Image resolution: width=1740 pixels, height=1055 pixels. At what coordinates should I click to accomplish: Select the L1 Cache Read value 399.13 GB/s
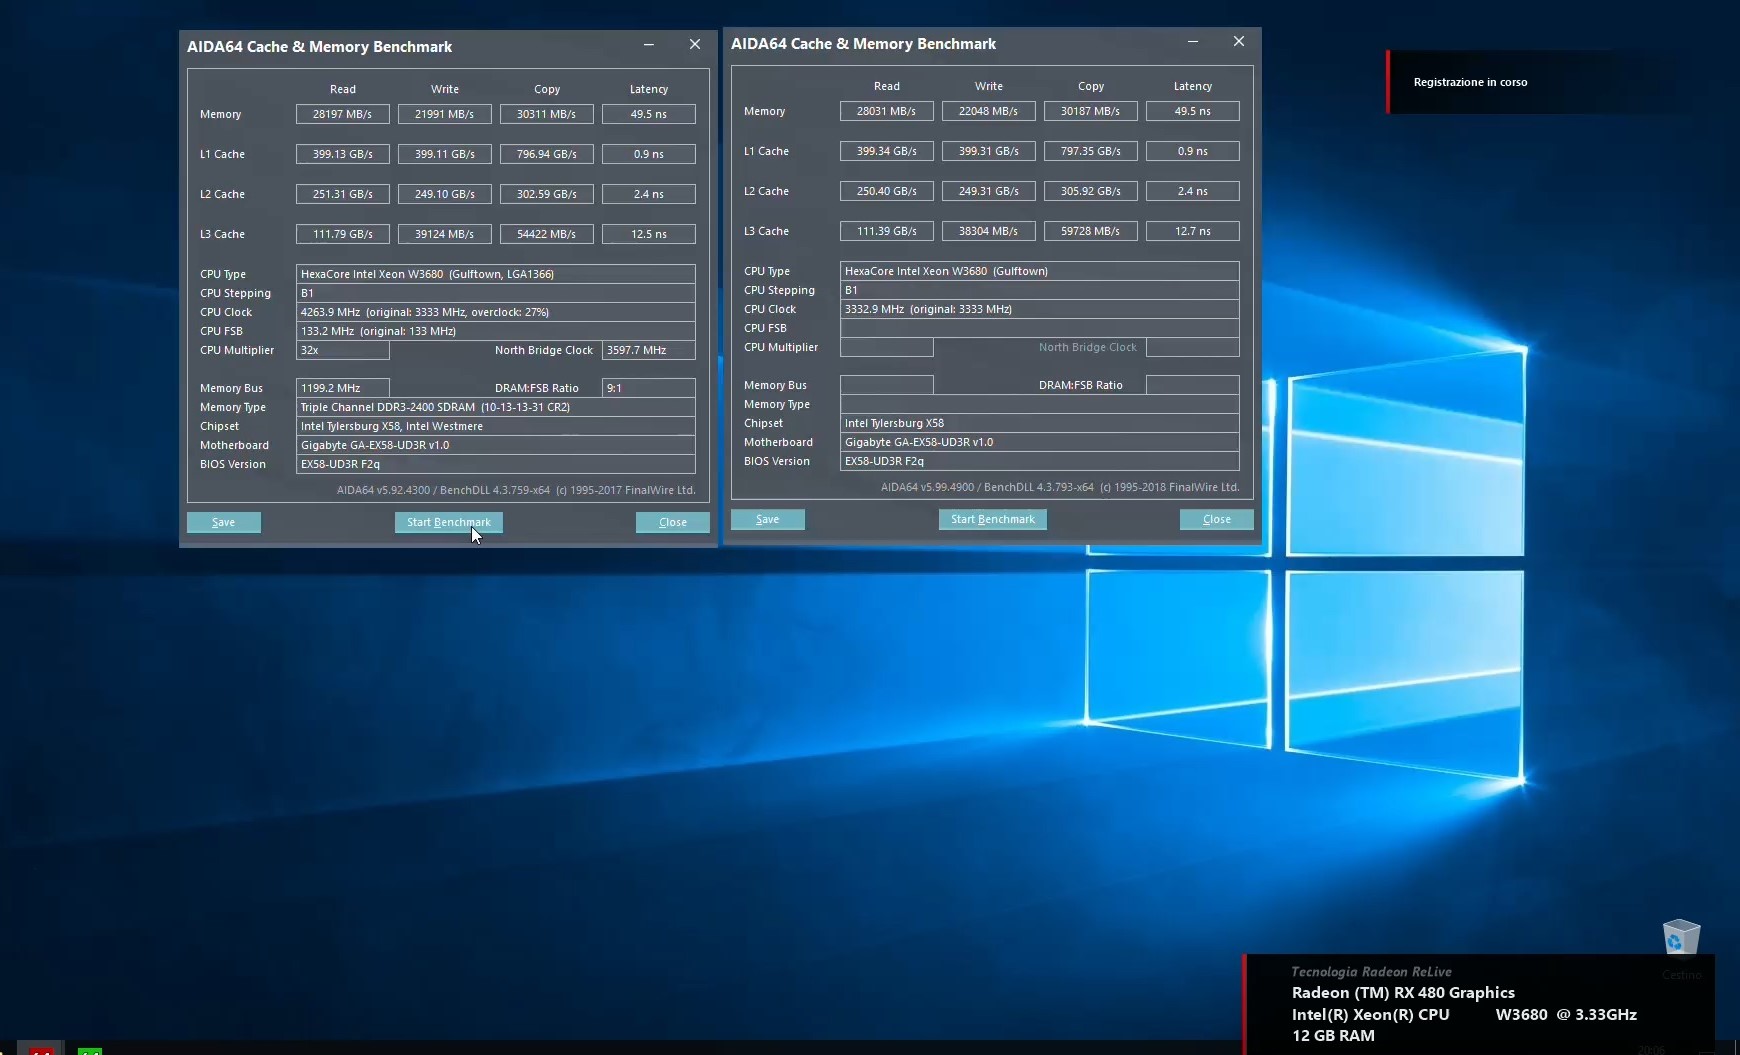click(343, 154)
